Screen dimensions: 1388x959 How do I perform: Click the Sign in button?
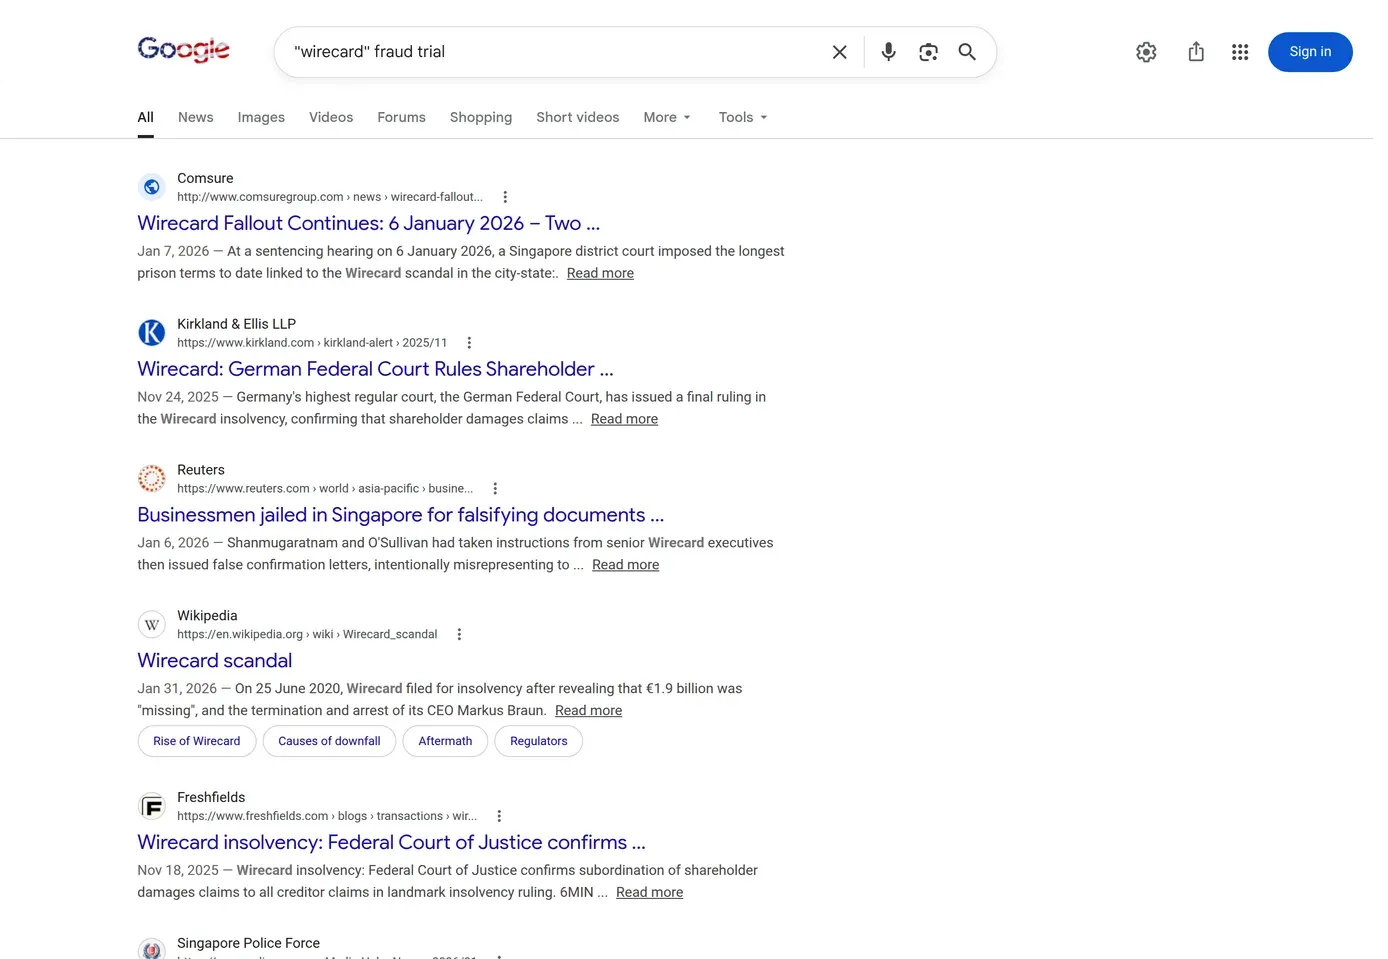(x=1310, y=52)
